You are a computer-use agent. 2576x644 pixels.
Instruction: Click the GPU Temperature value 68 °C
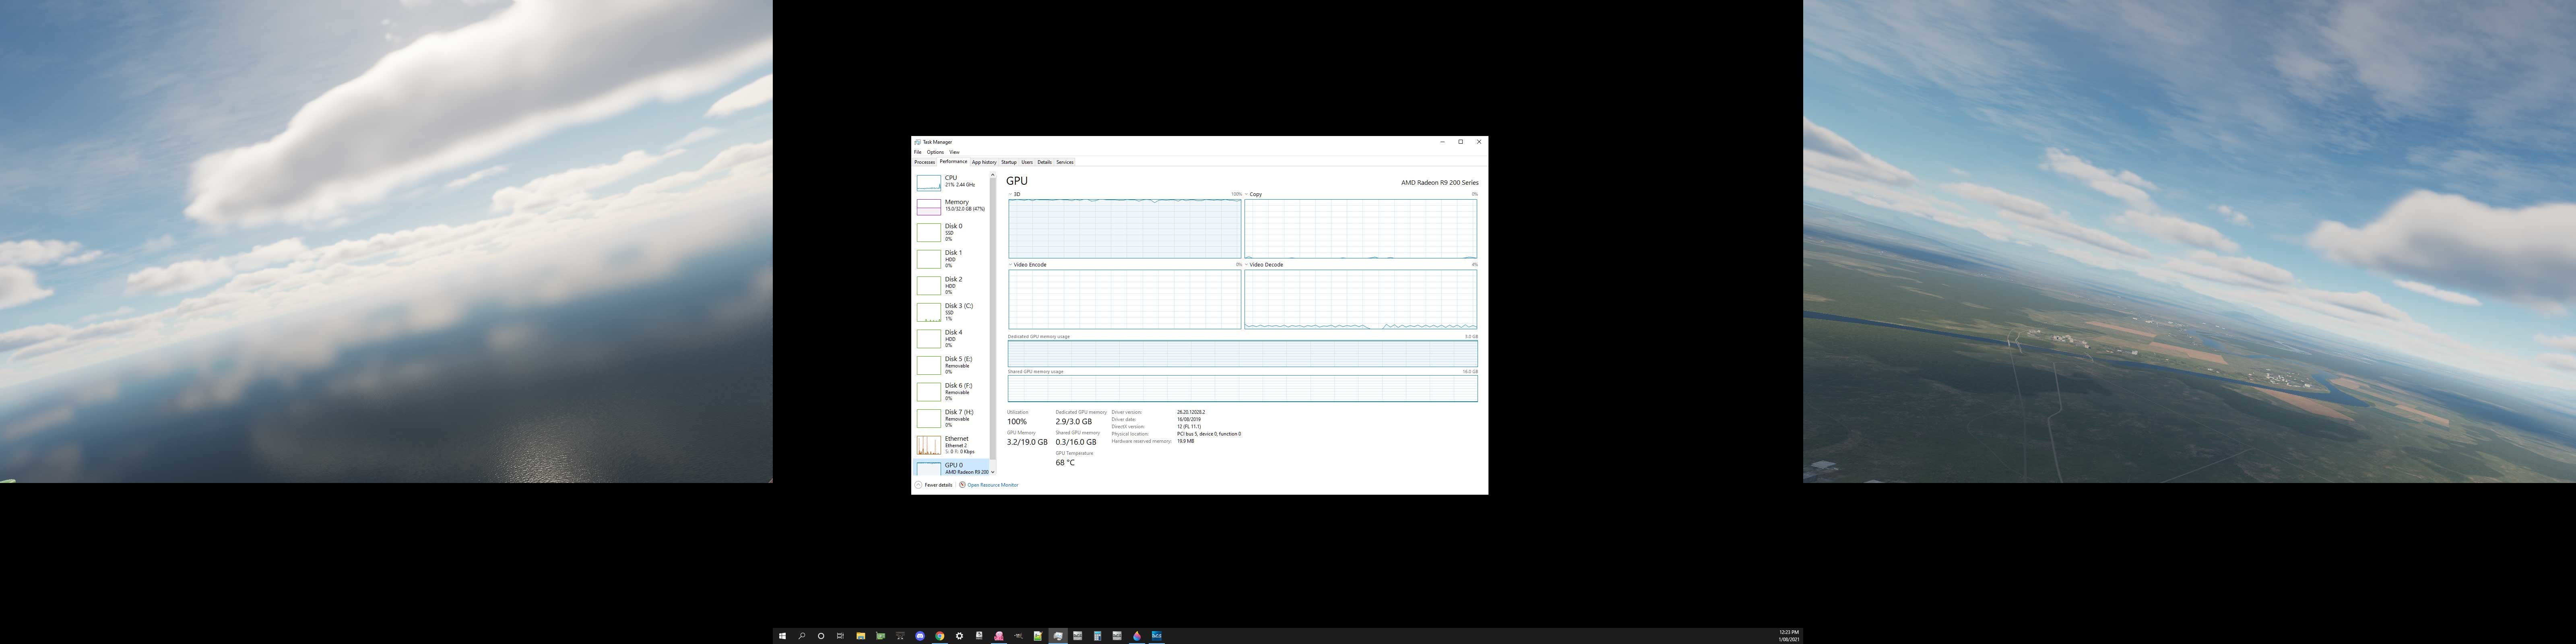coord(1065,463)
